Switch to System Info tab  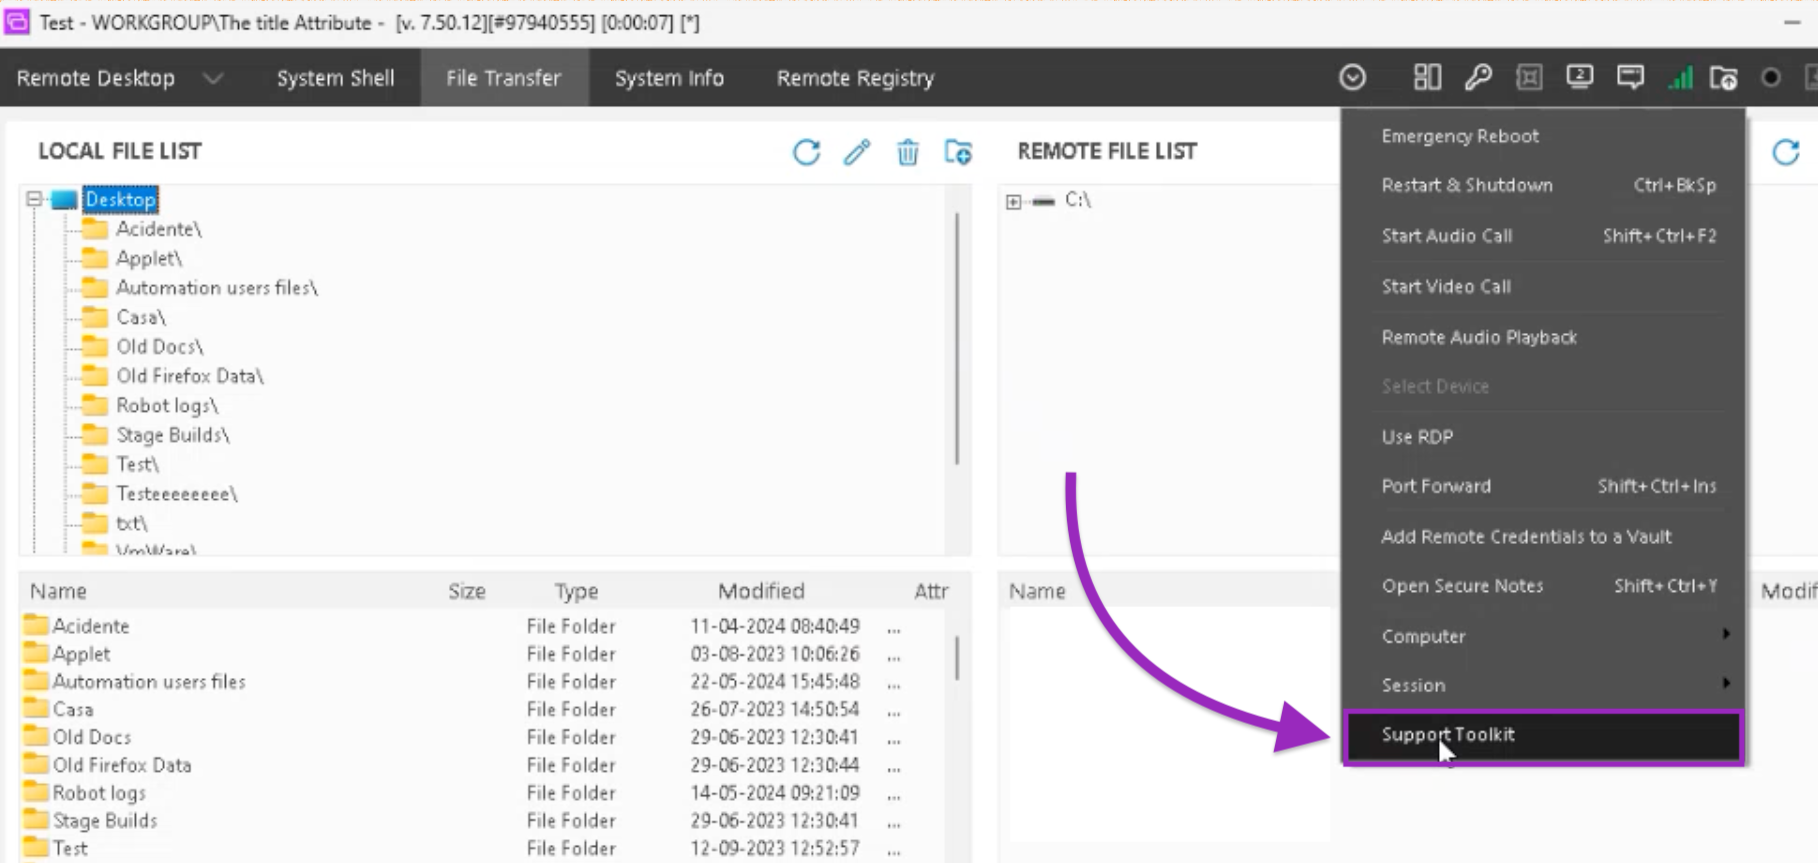pos(669,78)
